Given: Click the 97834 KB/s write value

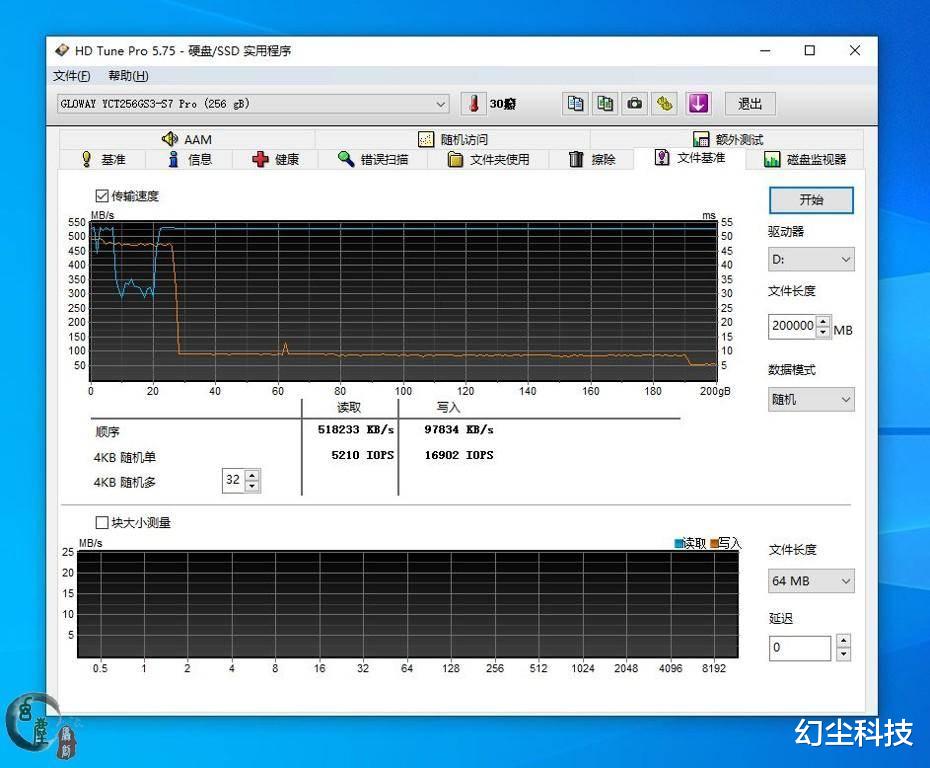Looking at the screenshot, I should (x=458, y=429).
